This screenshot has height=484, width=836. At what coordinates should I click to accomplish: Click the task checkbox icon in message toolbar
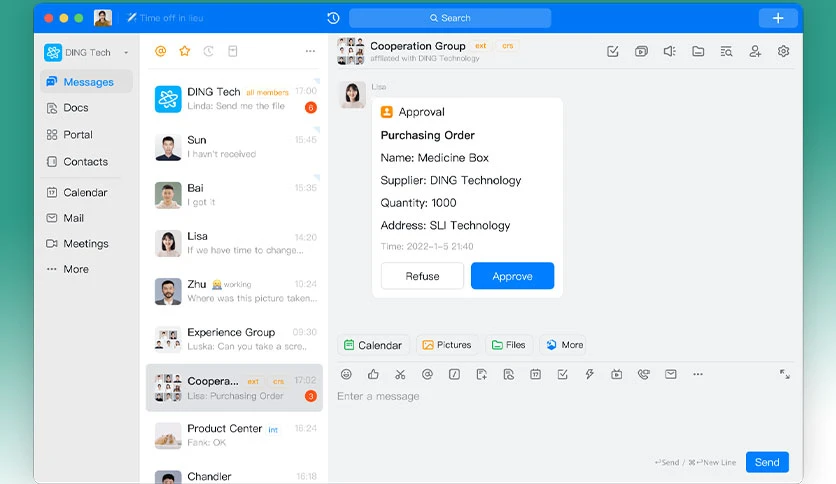tap(562, 374)
